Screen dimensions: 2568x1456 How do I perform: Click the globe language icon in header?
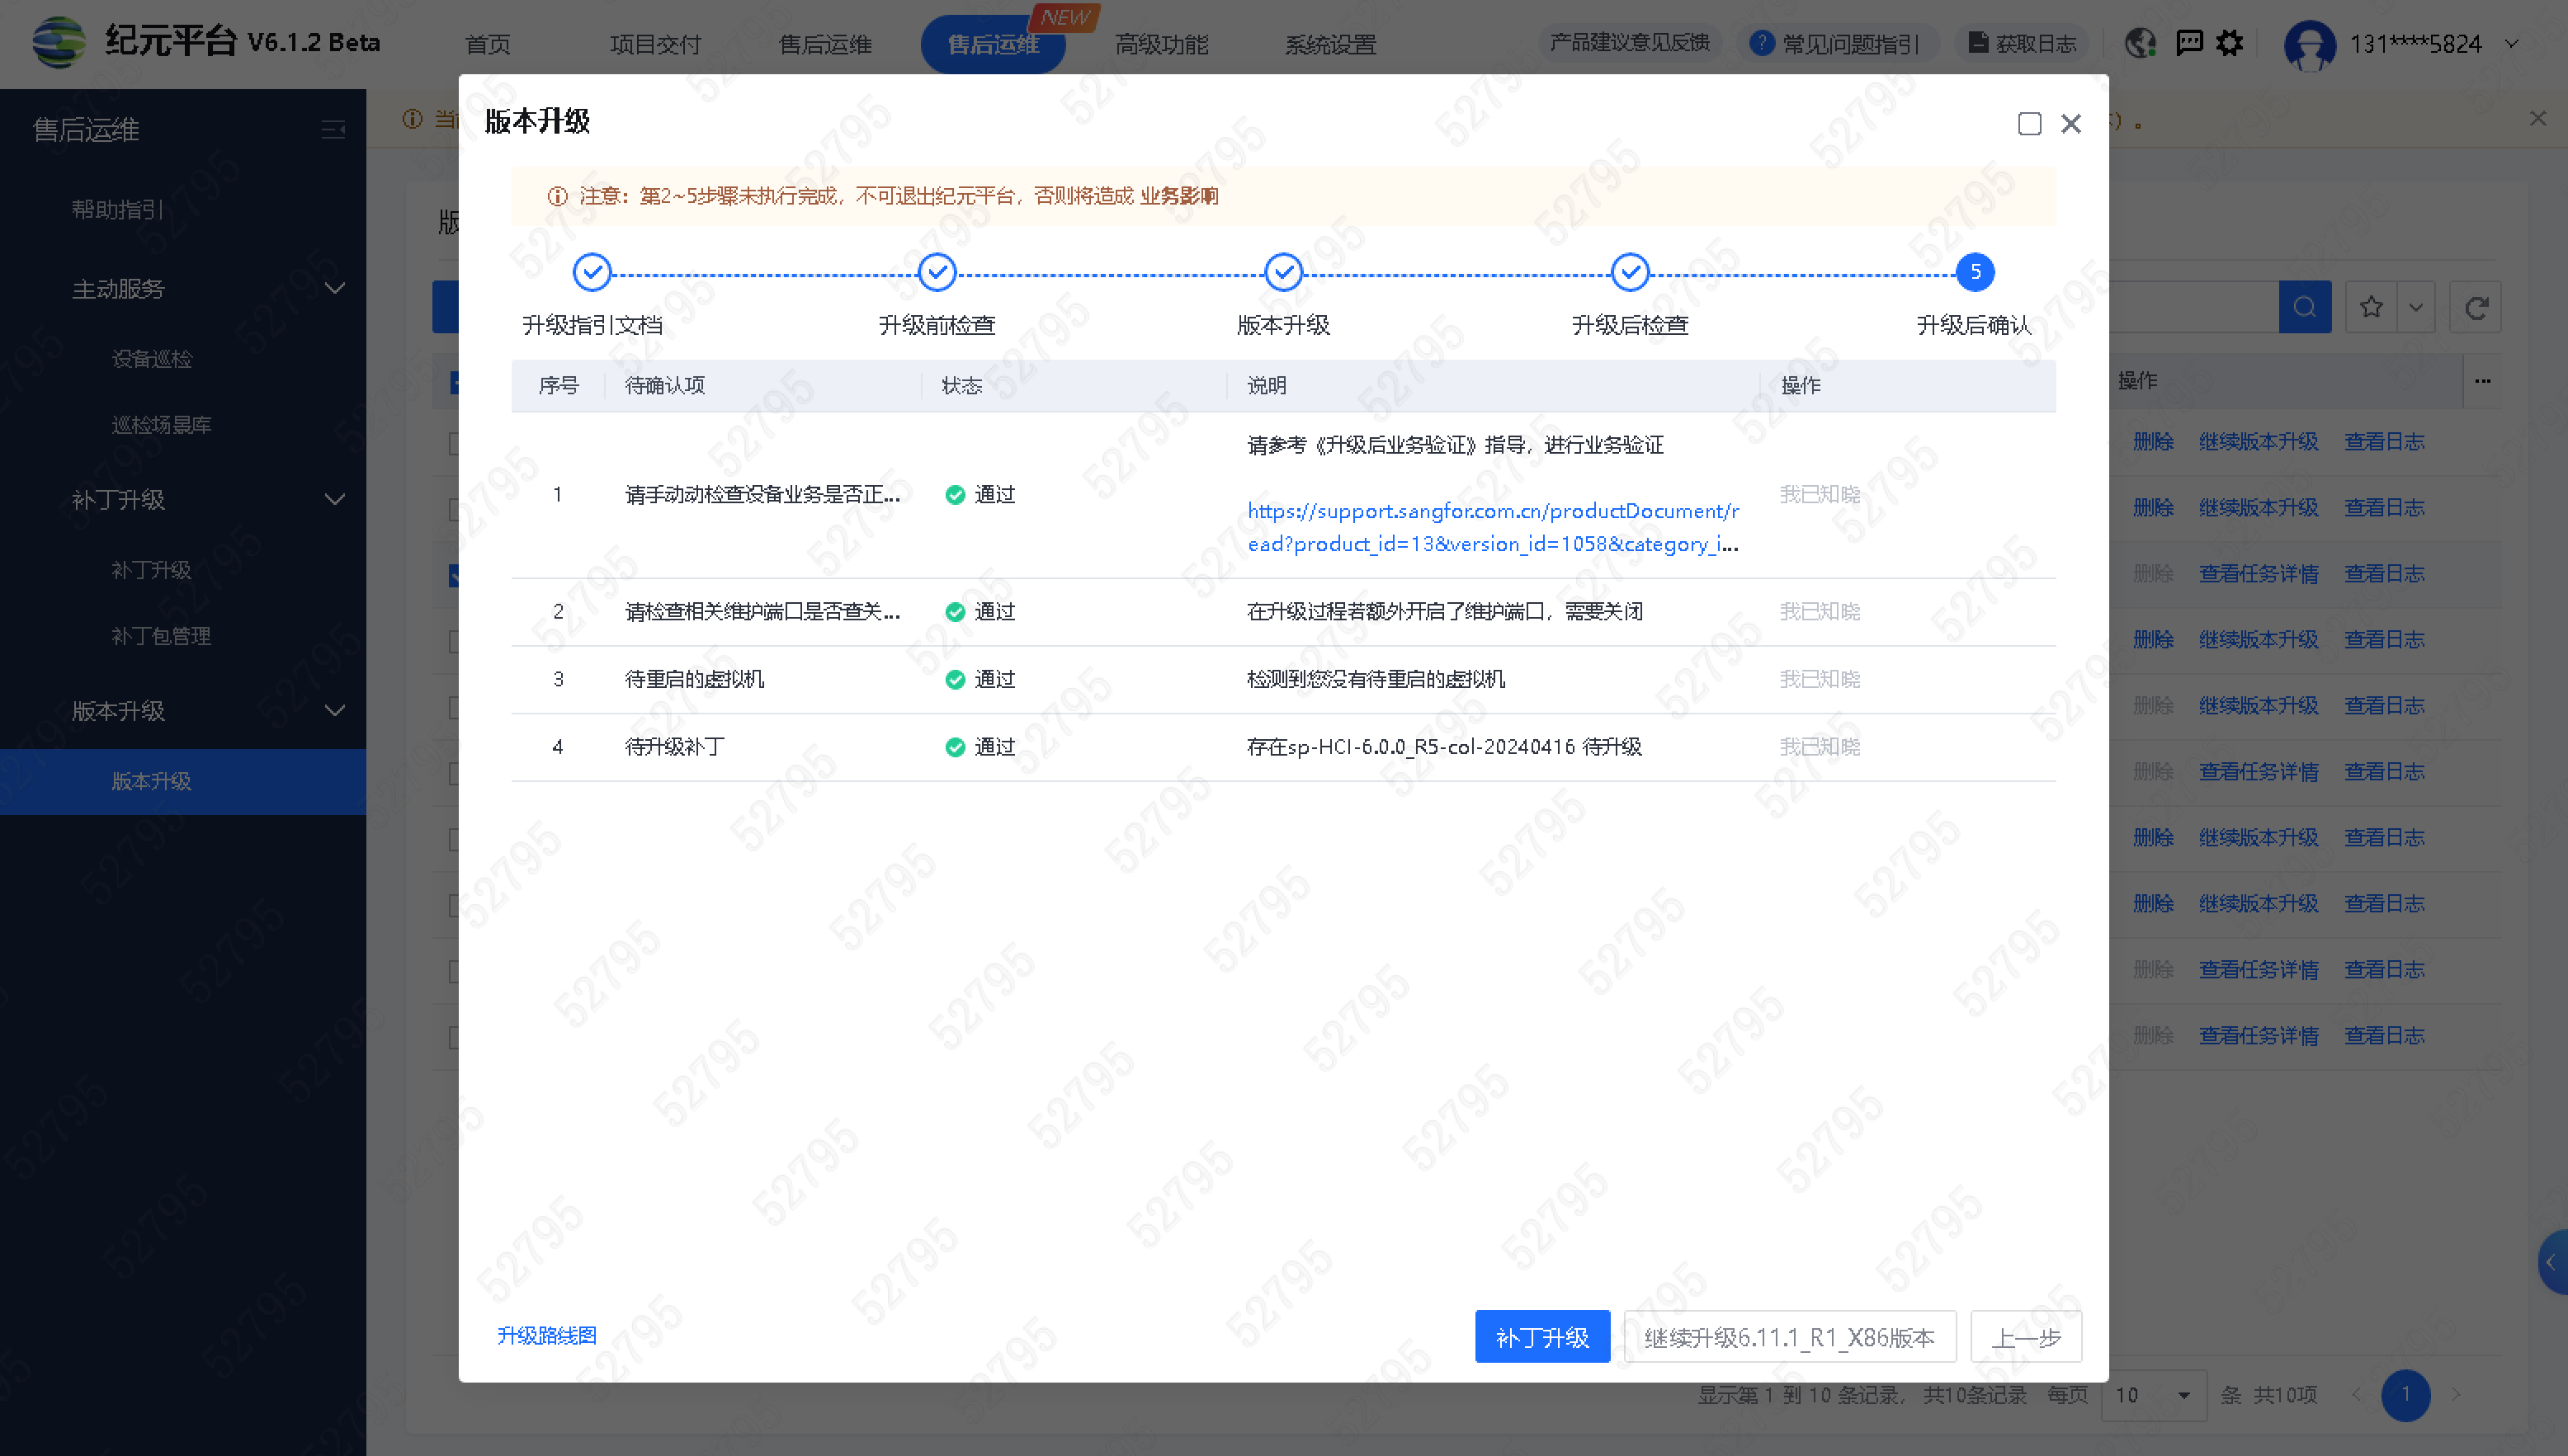point(2140,43)
